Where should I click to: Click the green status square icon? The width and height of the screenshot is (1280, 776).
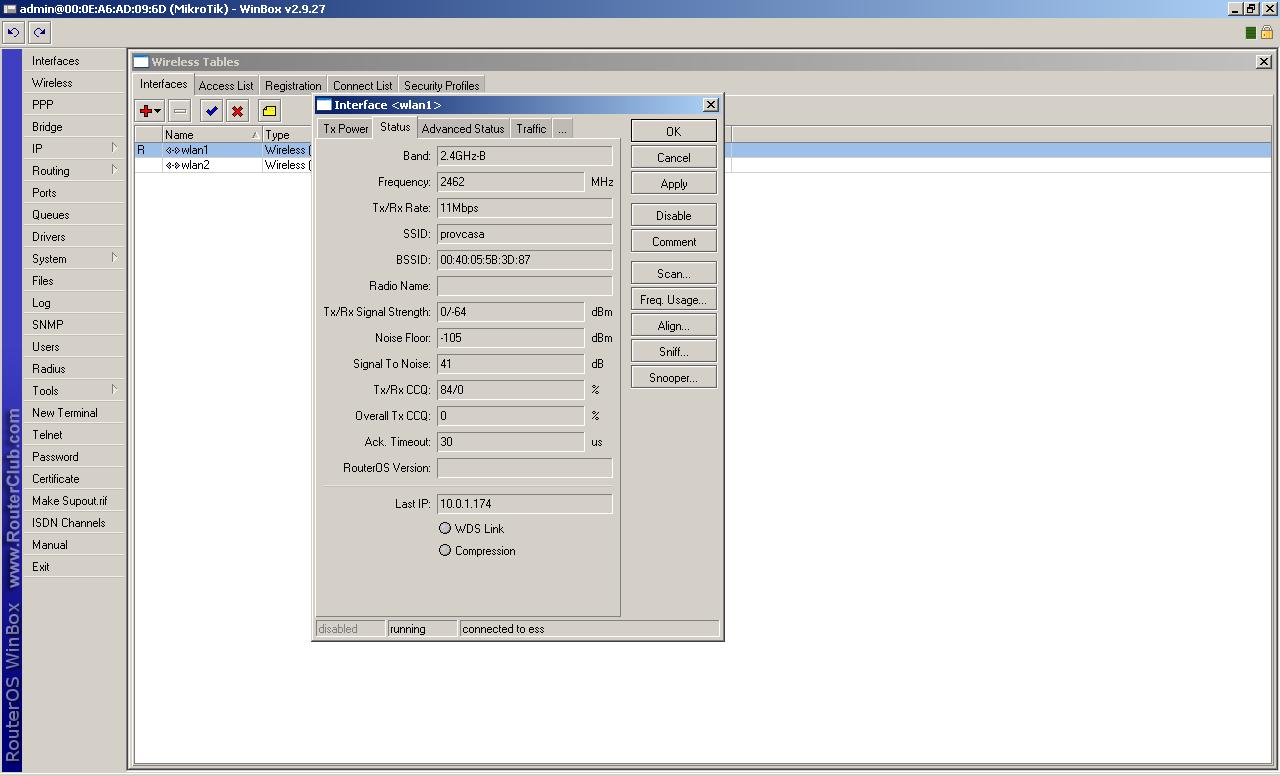(x=1251, y=33)
